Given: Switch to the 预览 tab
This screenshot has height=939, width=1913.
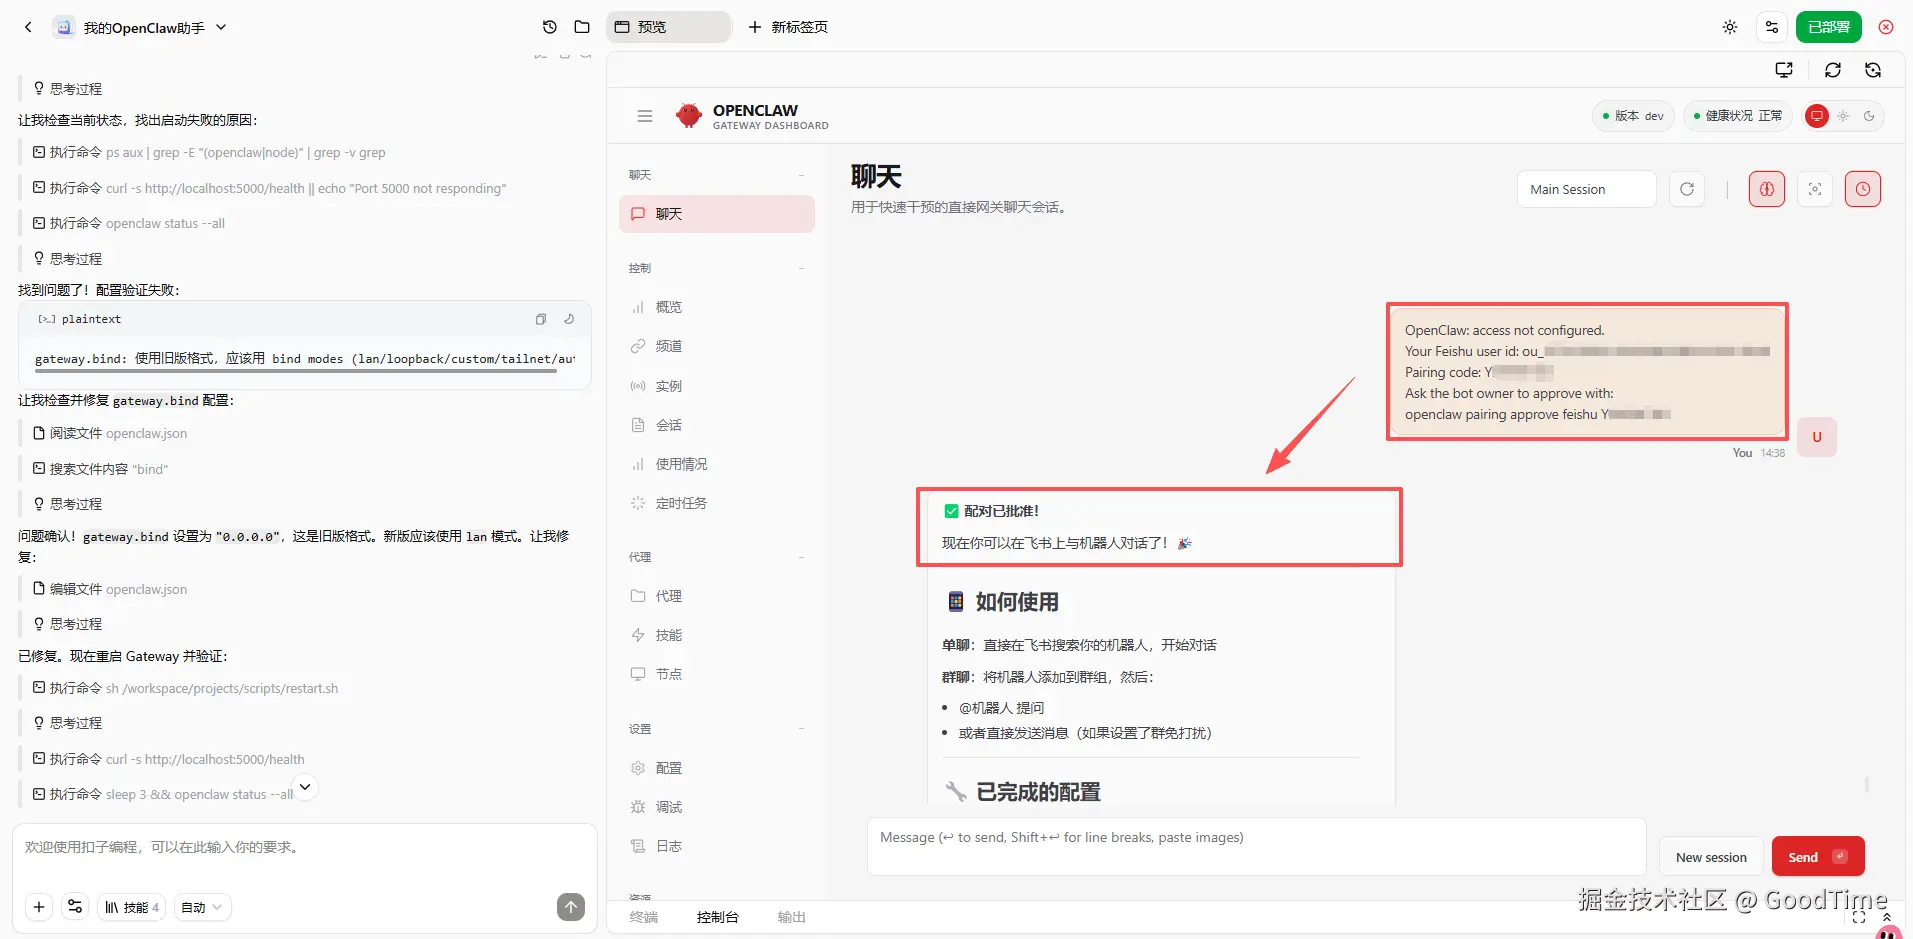Looking at the screenshot, I should point(668,27).
